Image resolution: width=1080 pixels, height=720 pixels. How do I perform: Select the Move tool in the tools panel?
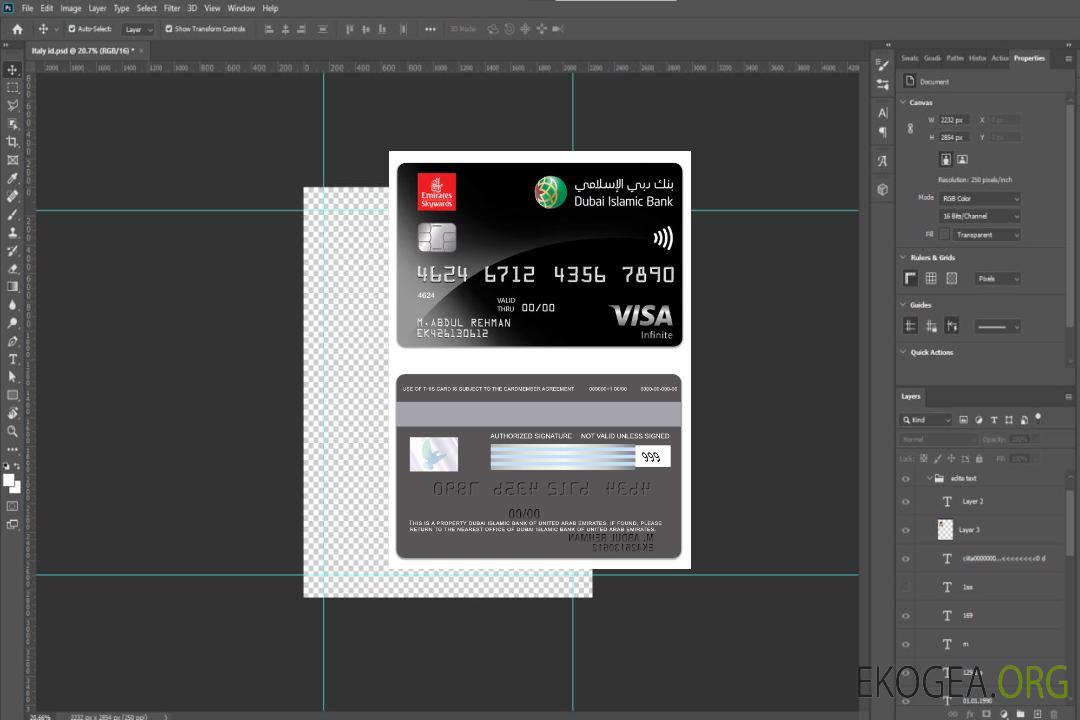click(12, 70)
